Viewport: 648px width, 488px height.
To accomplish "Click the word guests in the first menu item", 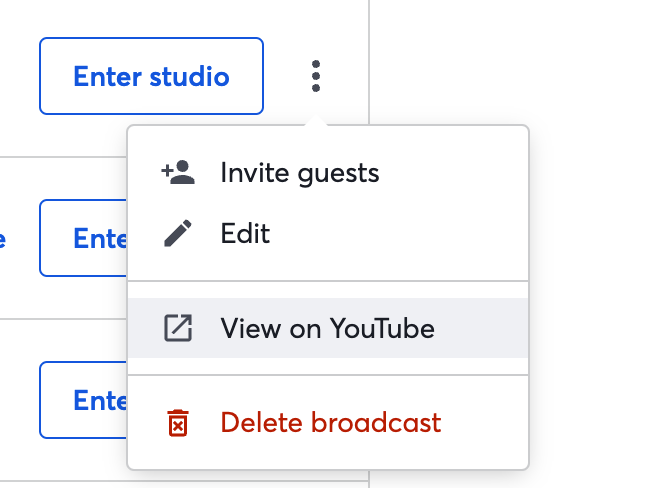I will (338, 174).
